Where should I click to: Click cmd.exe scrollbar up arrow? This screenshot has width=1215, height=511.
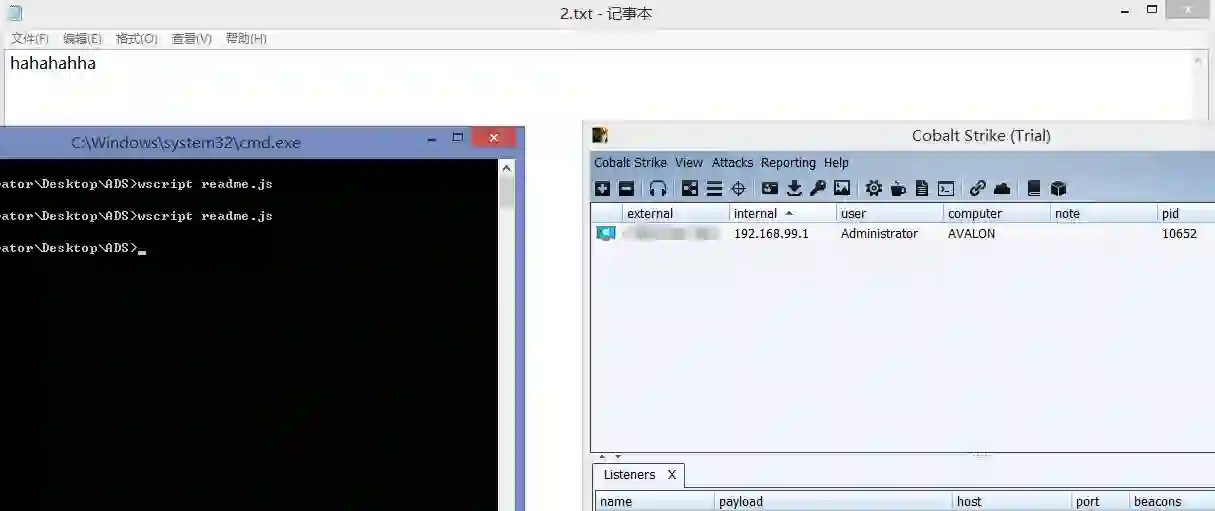click(507, 168)
